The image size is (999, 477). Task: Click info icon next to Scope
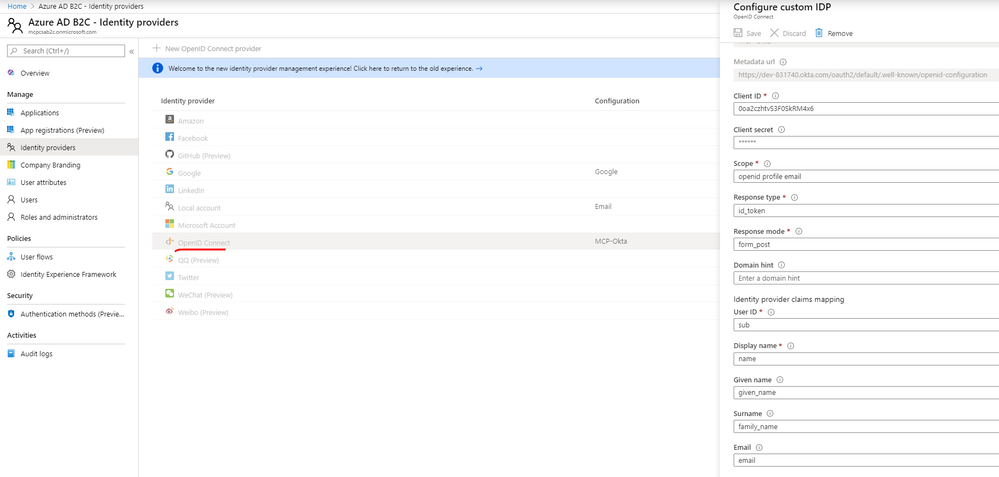point(767,164)
